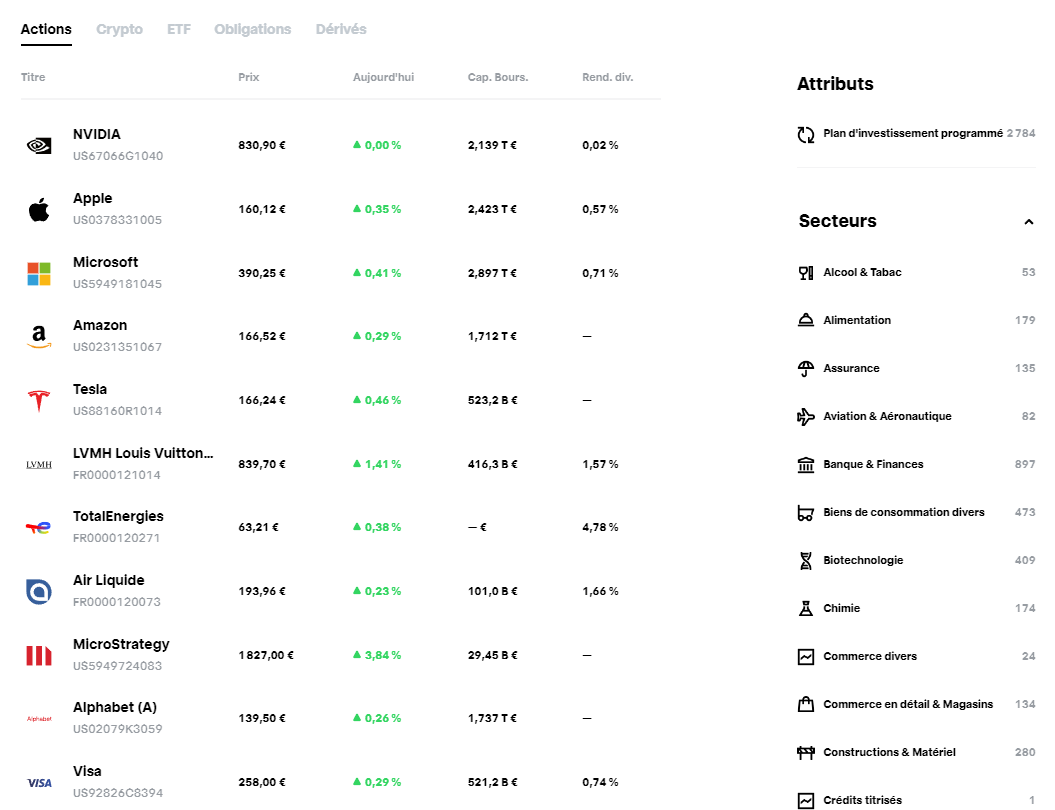The width and height of the screenshot is (1055, 810).
Task: Click the Alphabet logo icon
Action: click(x=39, y=719)
